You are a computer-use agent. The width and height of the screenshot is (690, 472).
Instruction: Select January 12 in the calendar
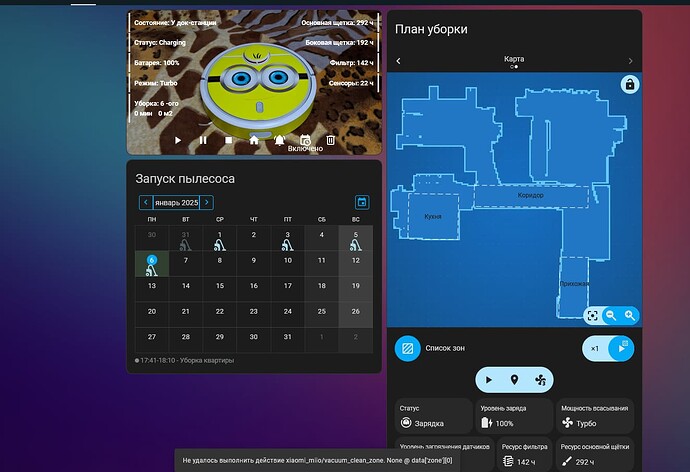click(x=356, y=264)
